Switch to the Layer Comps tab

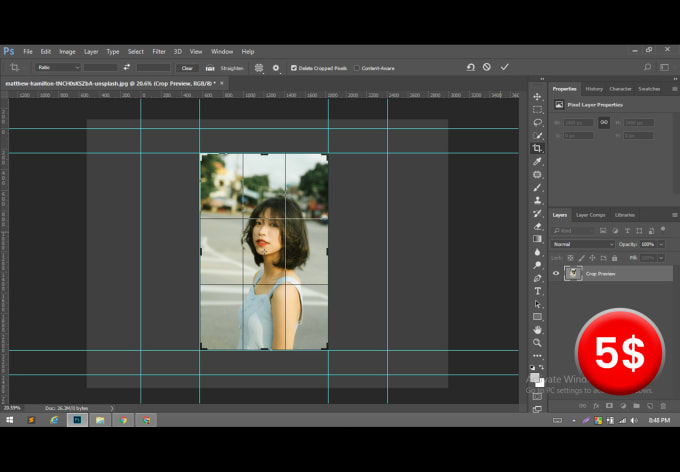590,215
